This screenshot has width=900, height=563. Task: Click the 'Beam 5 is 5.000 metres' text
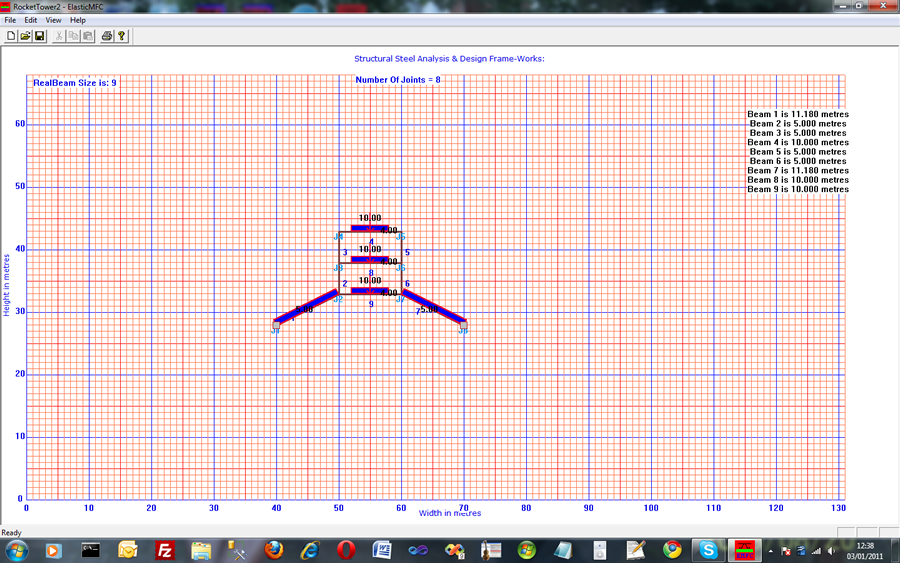click(798, 152)
